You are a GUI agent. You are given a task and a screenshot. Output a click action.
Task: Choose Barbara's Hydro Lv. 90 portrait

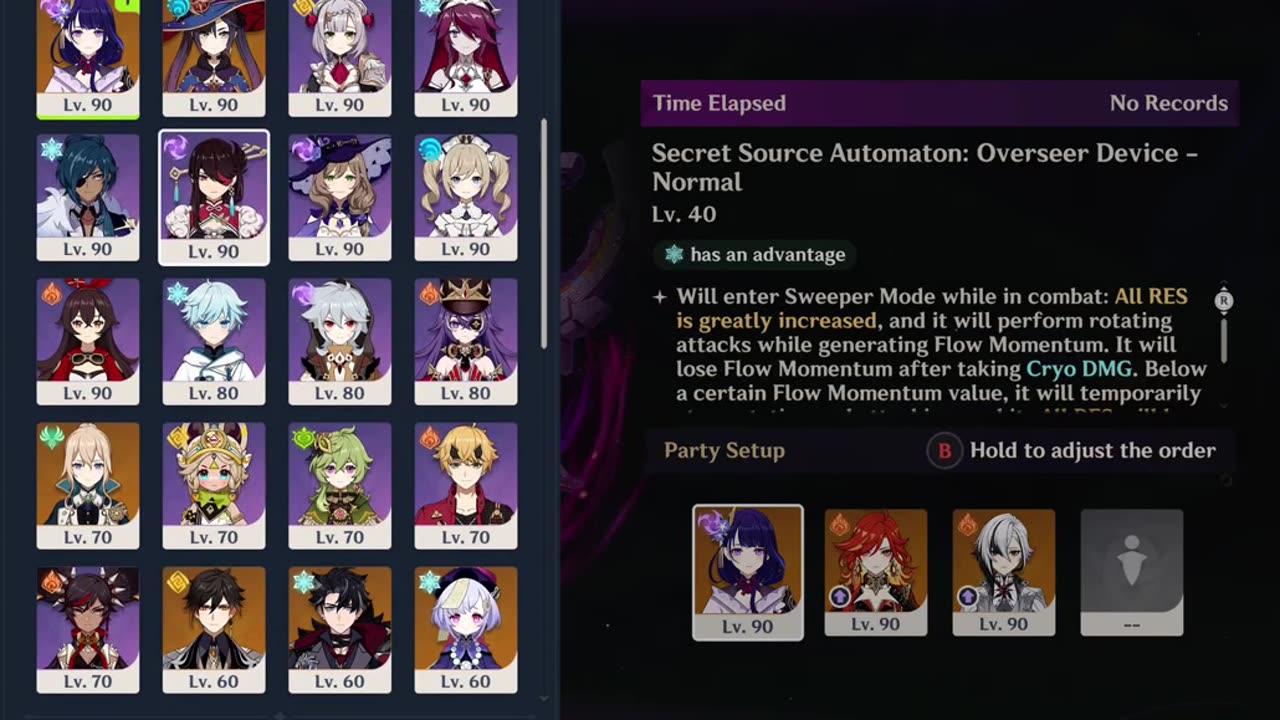click(x=466, y=197)
